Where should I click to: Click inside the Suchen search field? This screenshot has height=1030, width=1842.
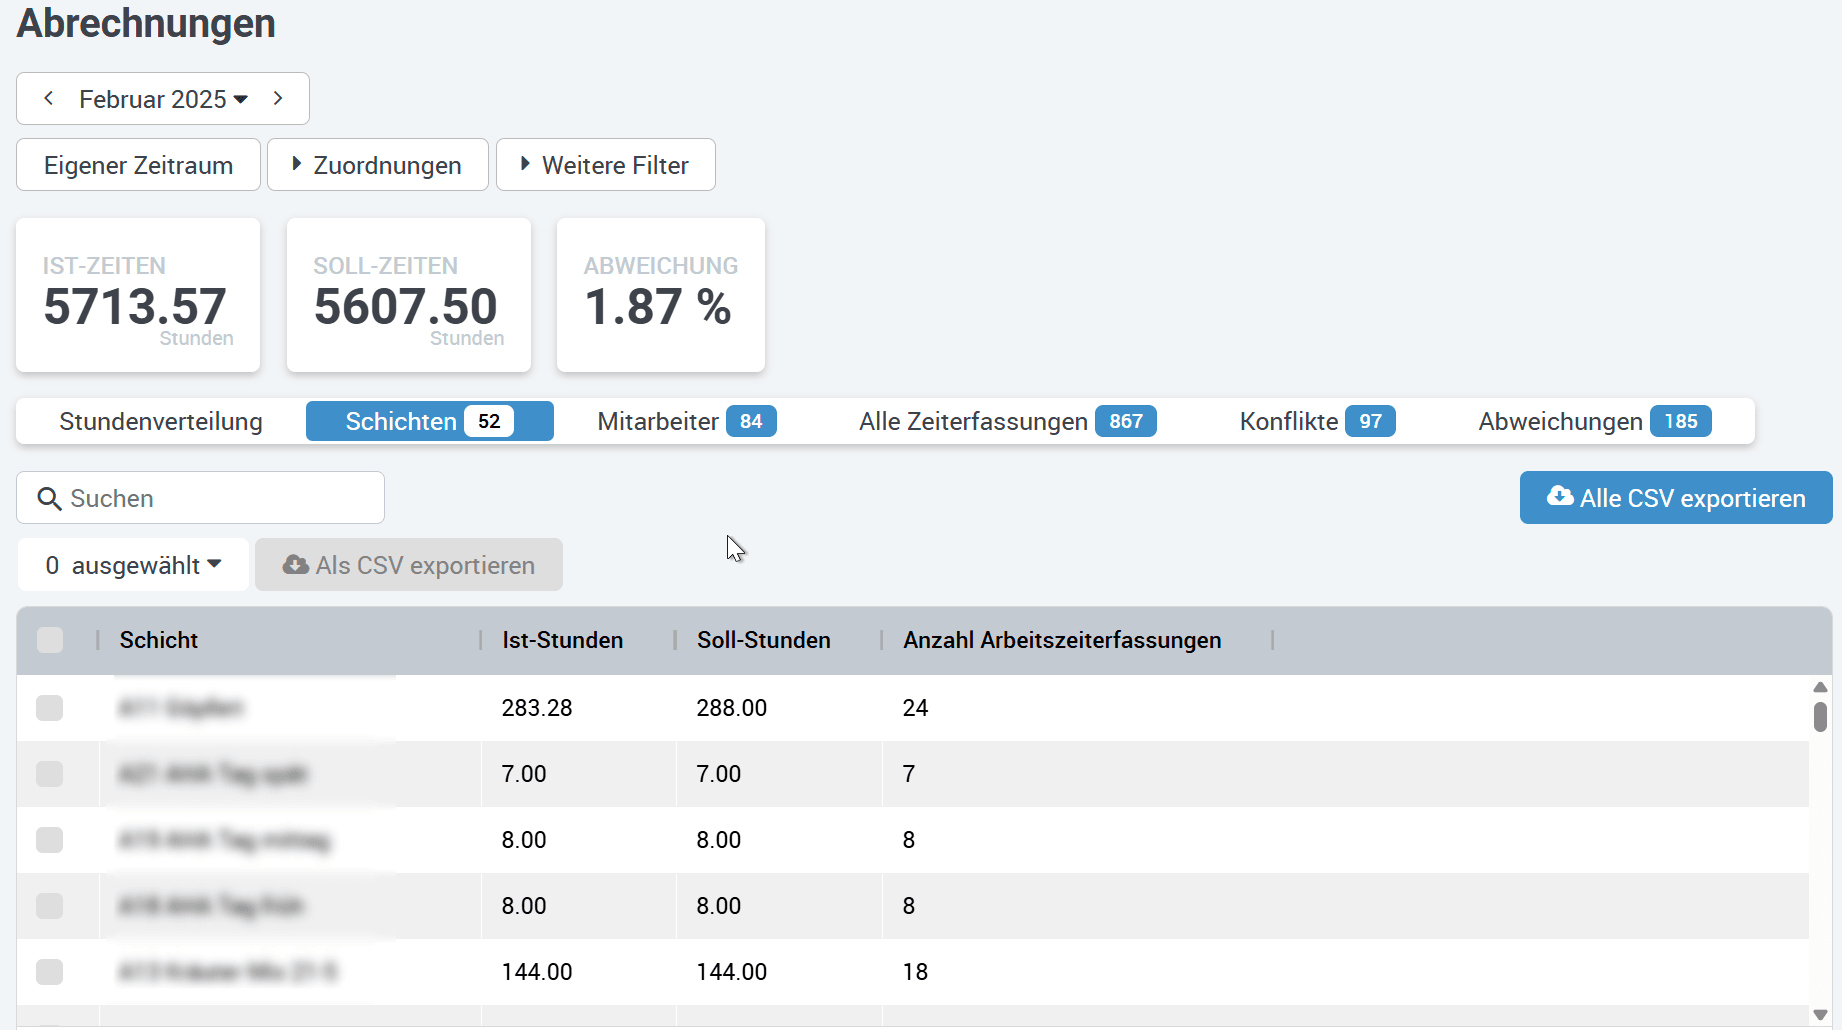(x=200, y=498)
